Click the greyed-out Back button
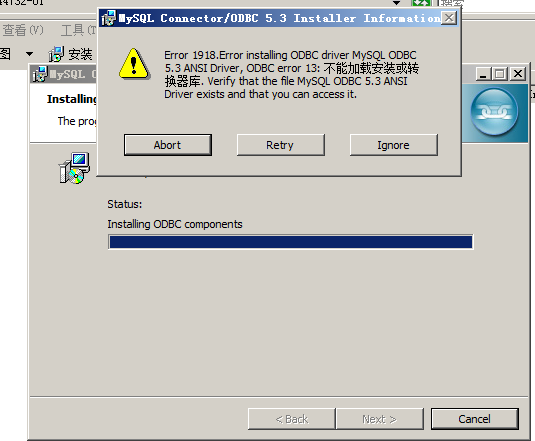The image size is (535, 441). pyautogui.click(x=292, y=419)
